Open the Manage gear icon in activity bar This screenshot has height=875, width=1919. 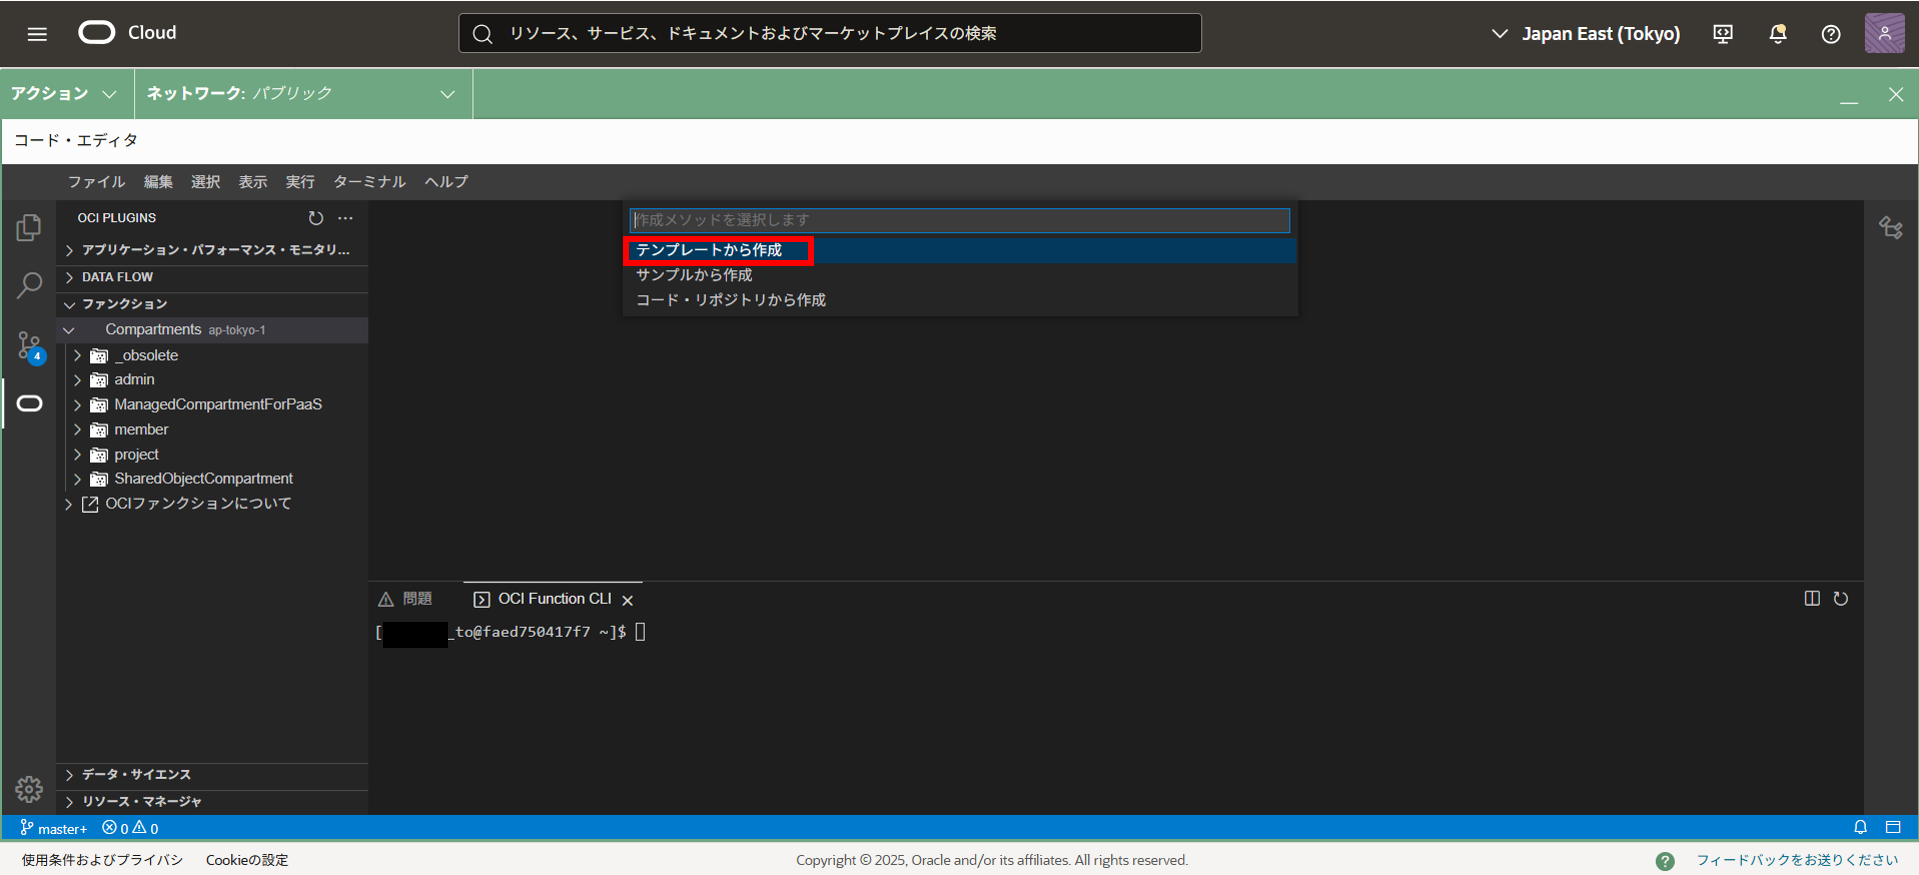pos(29,789)
